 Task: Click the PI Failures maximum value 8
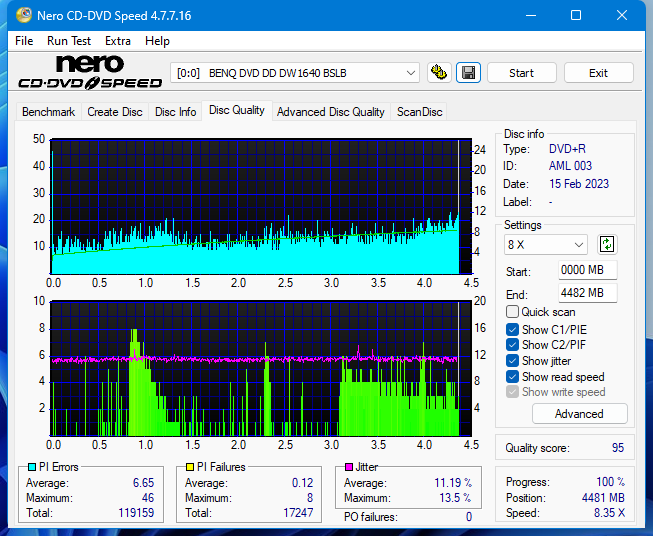click(310, 498)
